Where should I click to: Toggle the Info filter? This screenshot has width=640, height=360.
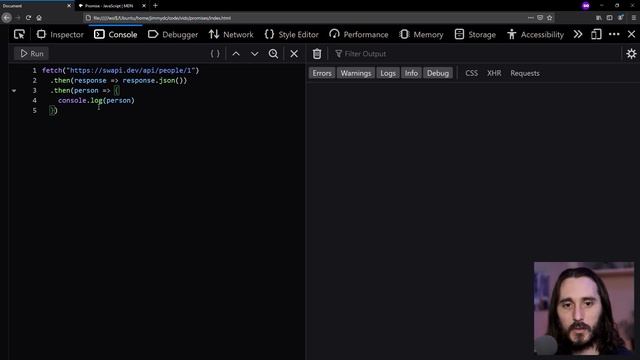click(x=411, y=73)
